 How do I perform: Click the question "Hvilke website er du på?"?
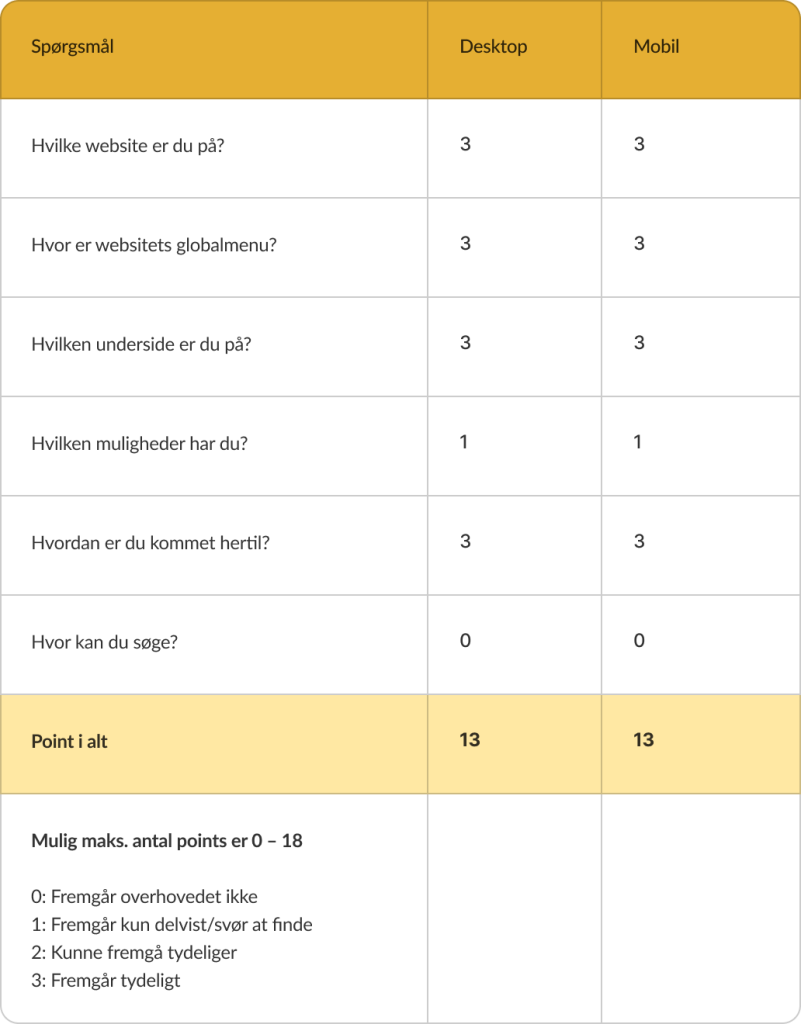(x=128, y=146)
